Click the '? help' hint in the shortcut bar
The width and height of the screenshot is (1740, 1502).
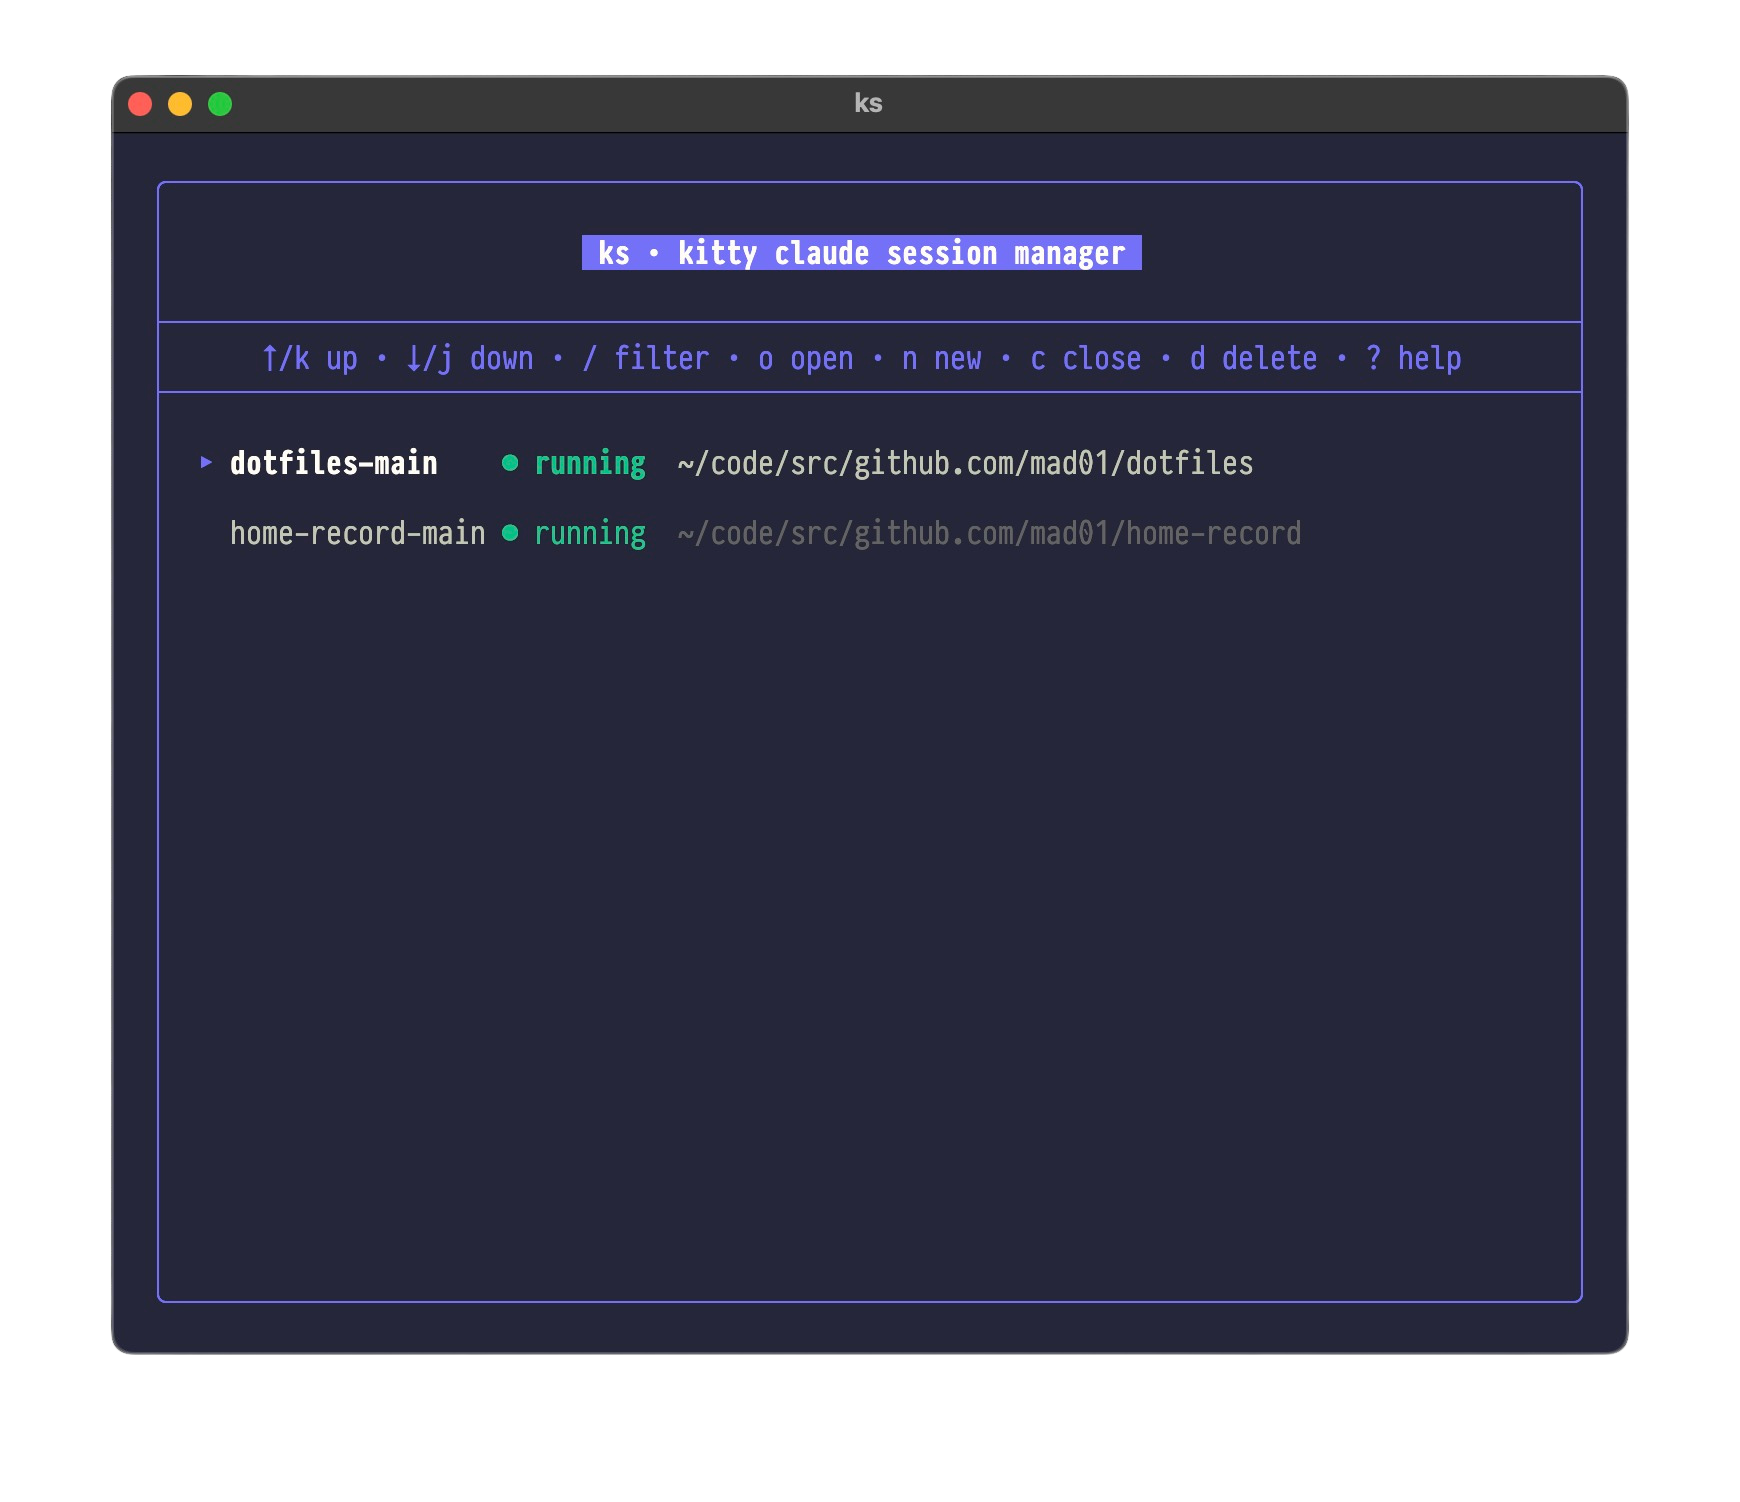click(x=1414, y=357)
